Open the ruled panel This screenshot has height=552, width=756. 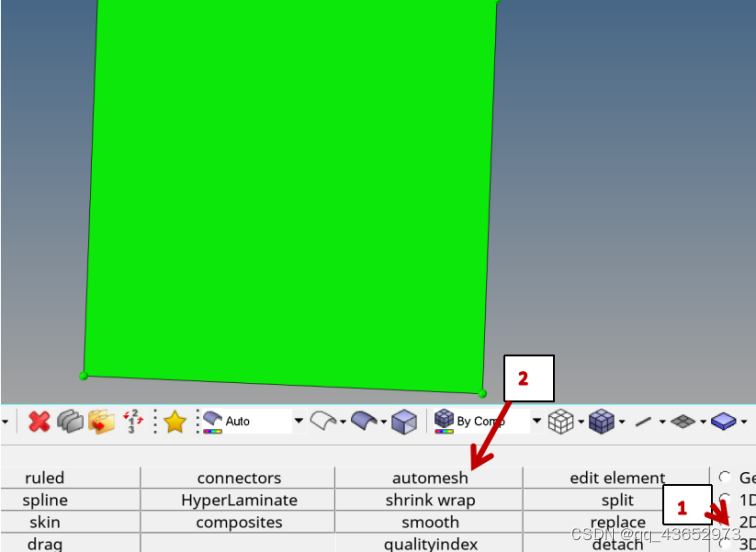44,478
